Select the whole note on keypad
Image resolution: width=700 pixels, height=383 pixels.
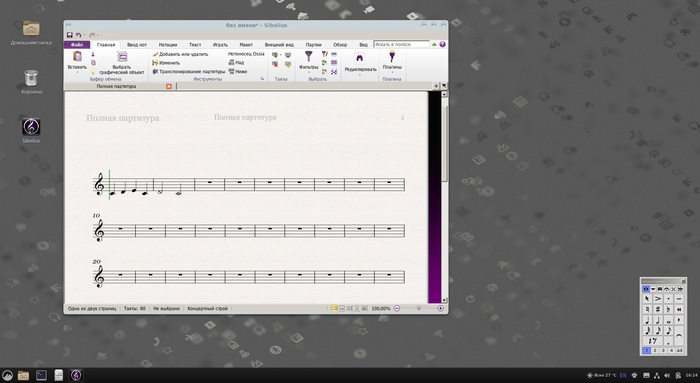click(668, 320)
